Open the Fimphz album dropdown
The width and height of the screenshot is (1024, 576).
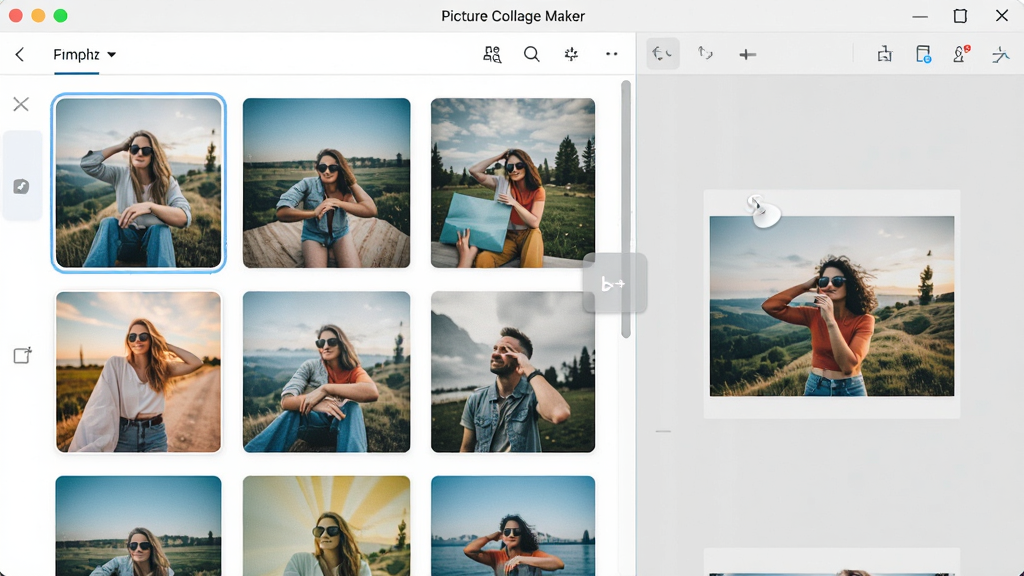pyautogui.click(x=112, y=54)
